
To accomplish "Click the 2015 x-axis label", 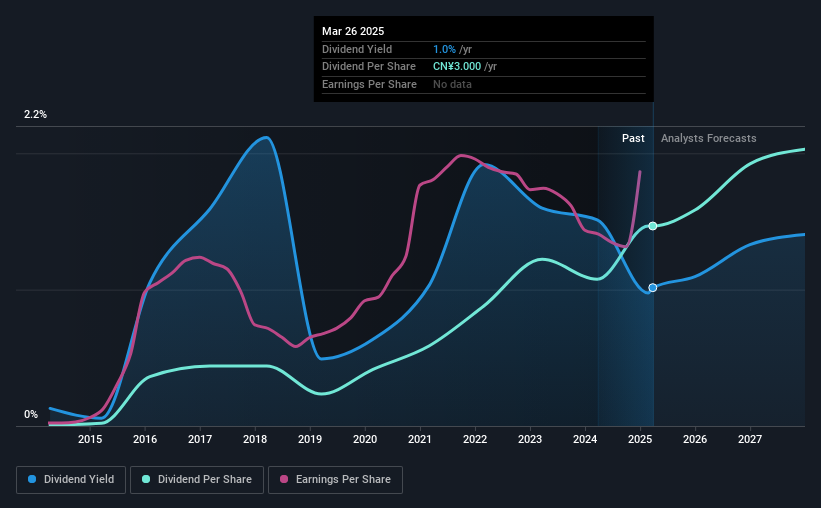I will [90, 439].
